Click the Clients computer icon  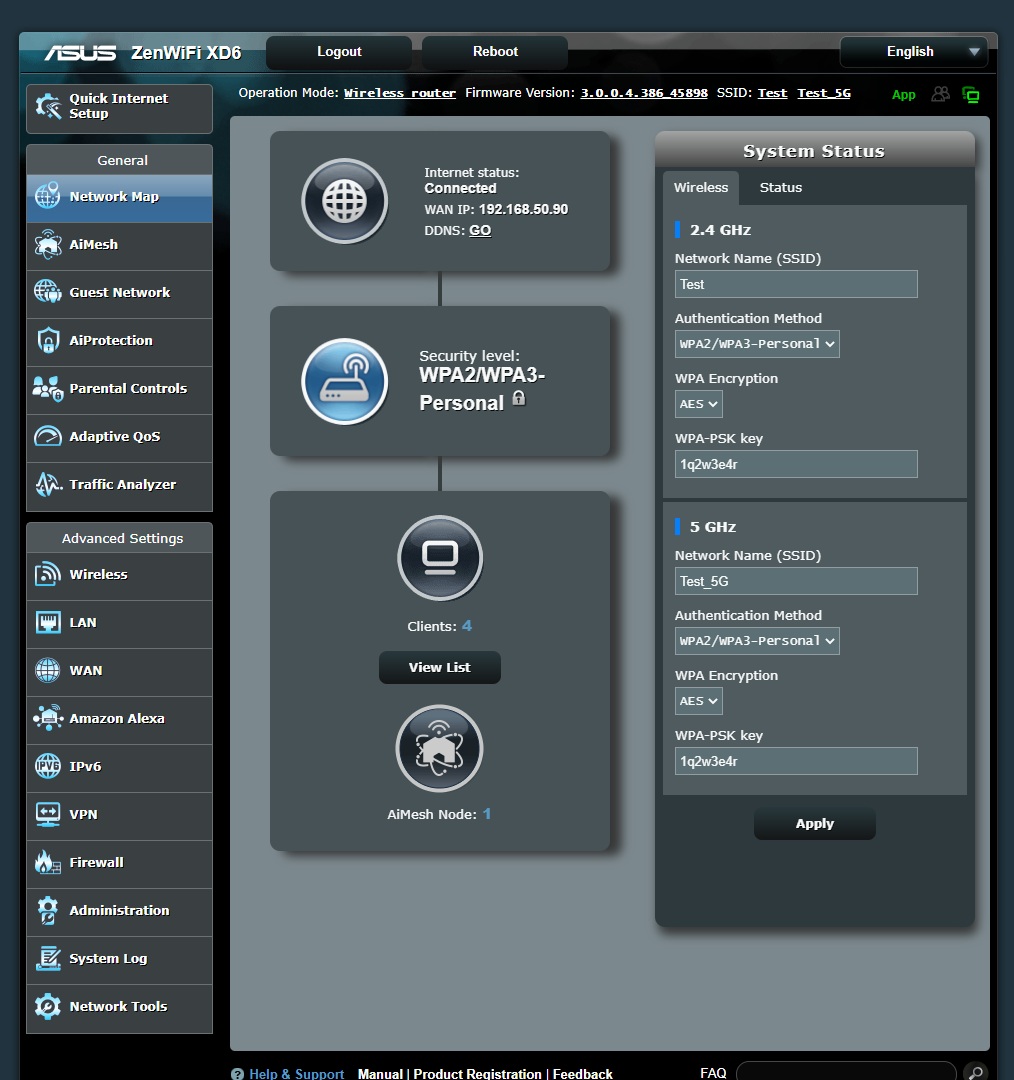tap(440, 558)
